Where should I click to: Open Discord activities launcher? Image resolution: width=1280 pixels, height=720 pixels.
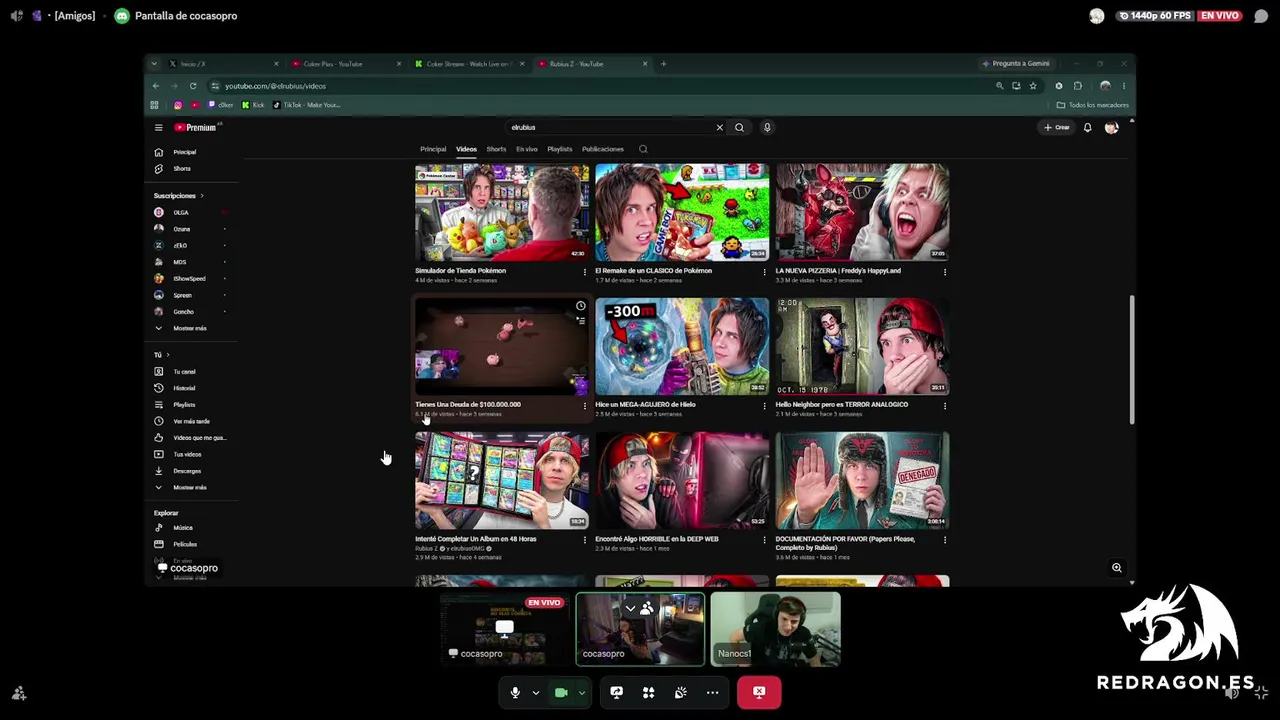tap(648, 692)
